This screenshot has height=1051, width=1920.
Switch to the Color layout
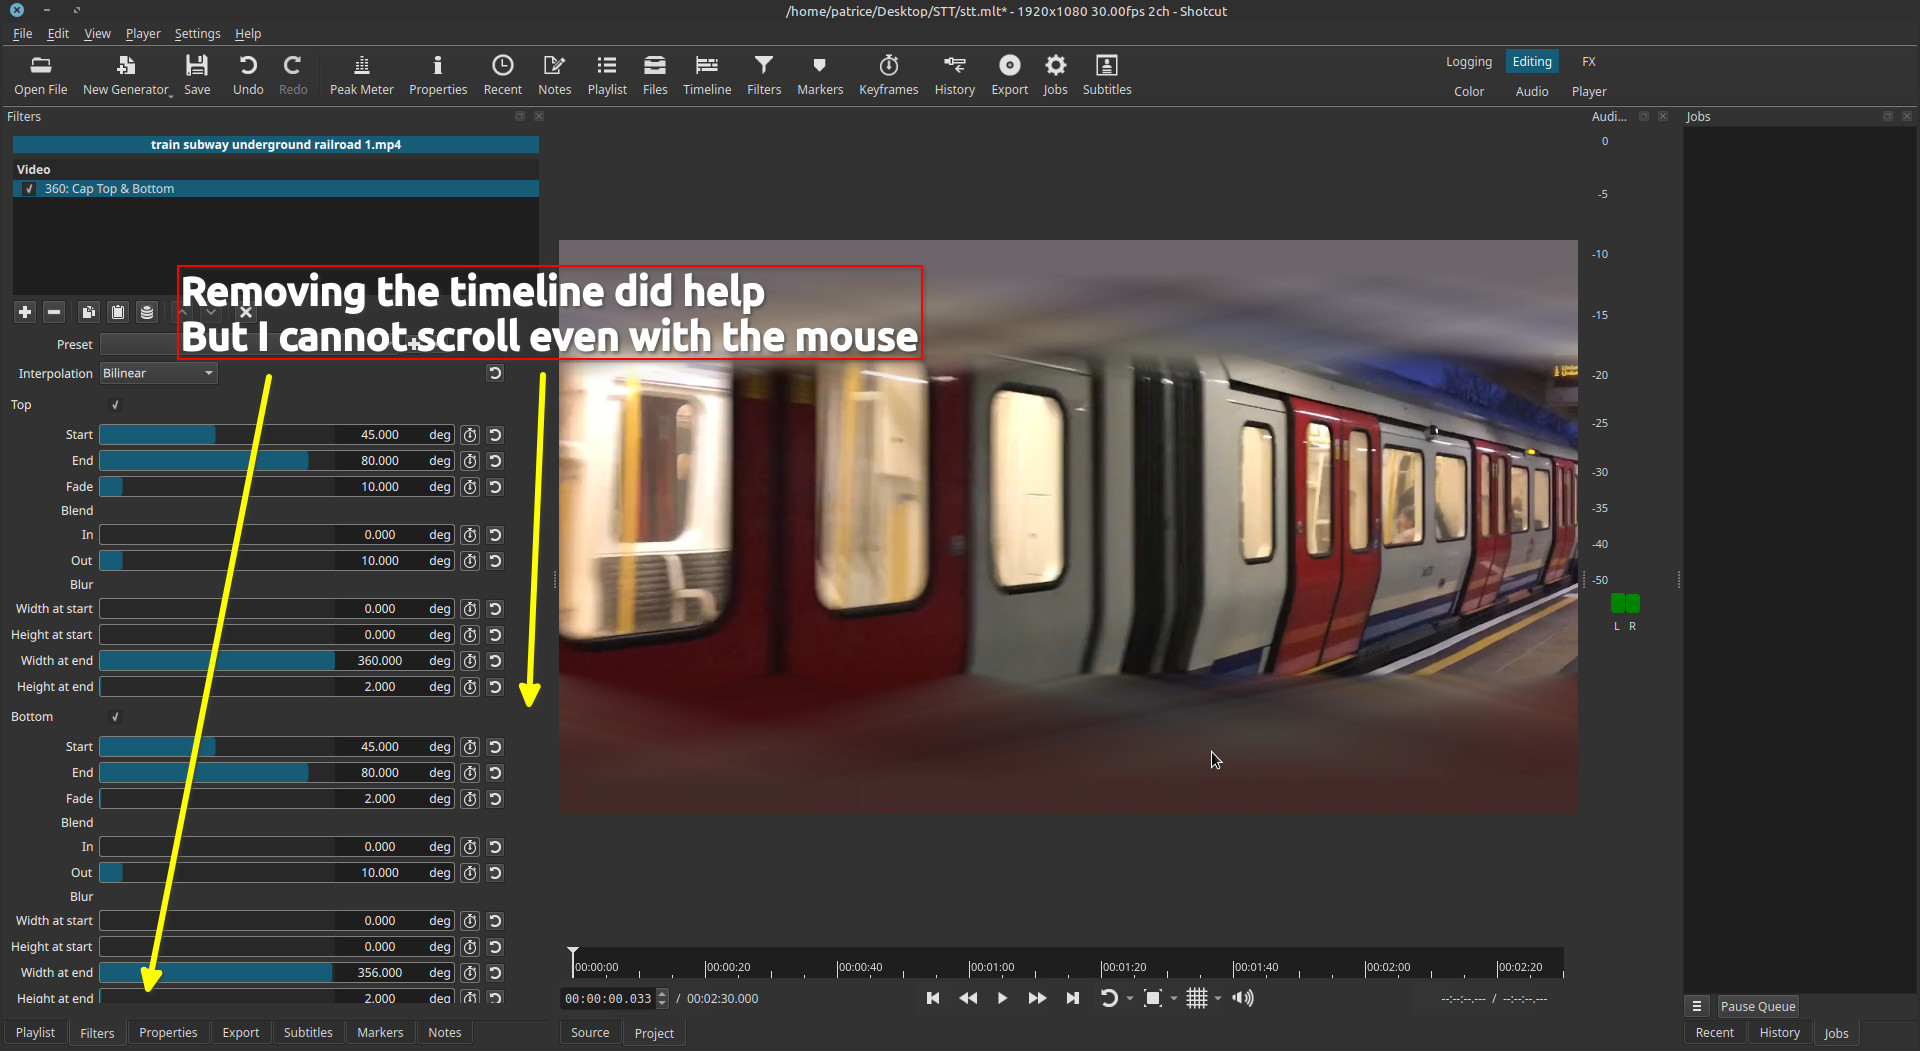pos(1468,91)
